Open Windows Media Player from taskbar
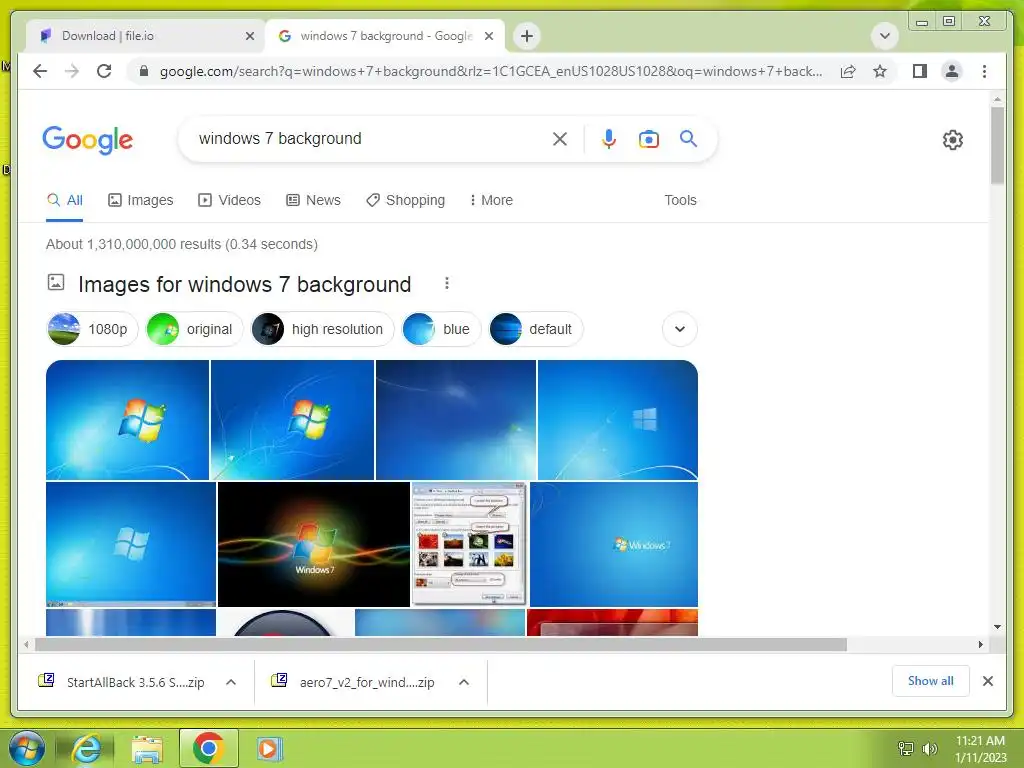The height and width of the screenshot is (768, 1024). click(x=268, y=748)
